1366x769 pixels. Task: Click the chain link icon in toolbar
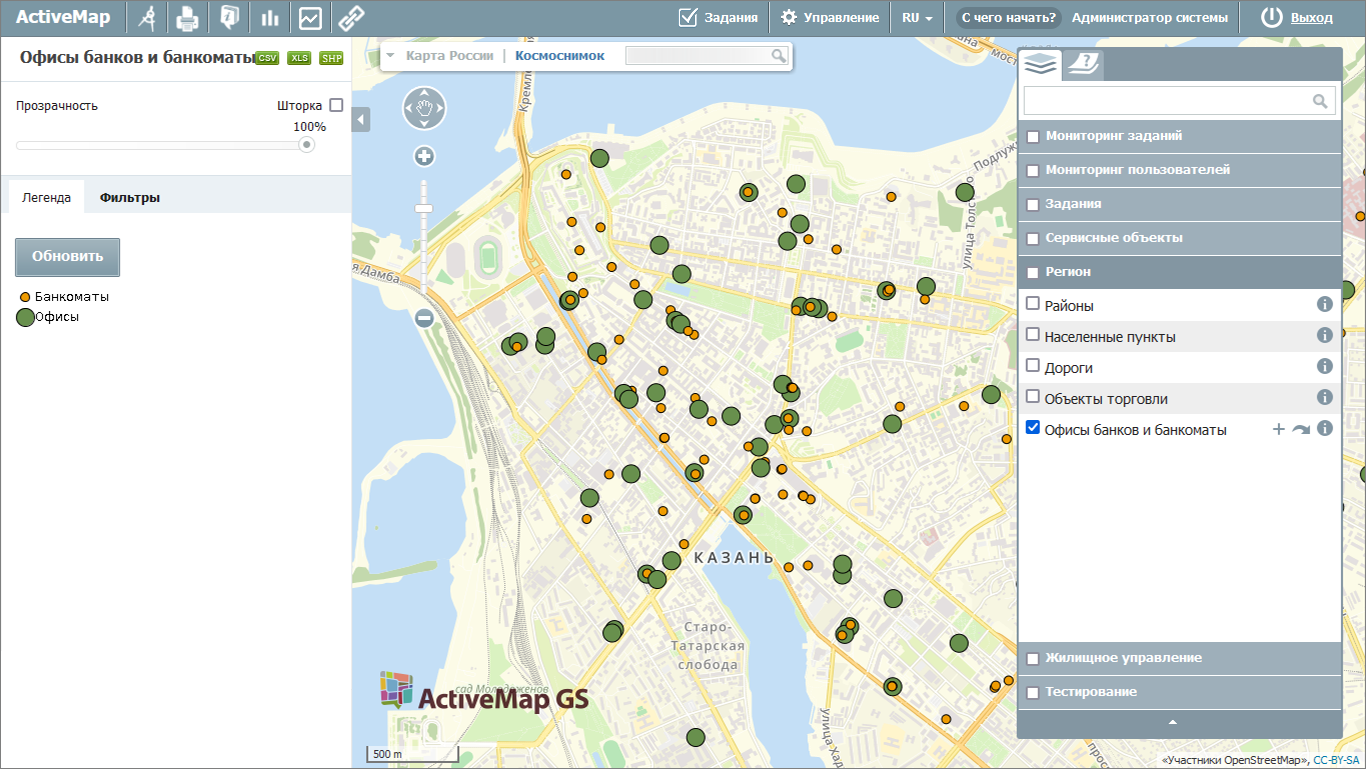(x=350, y=17)
